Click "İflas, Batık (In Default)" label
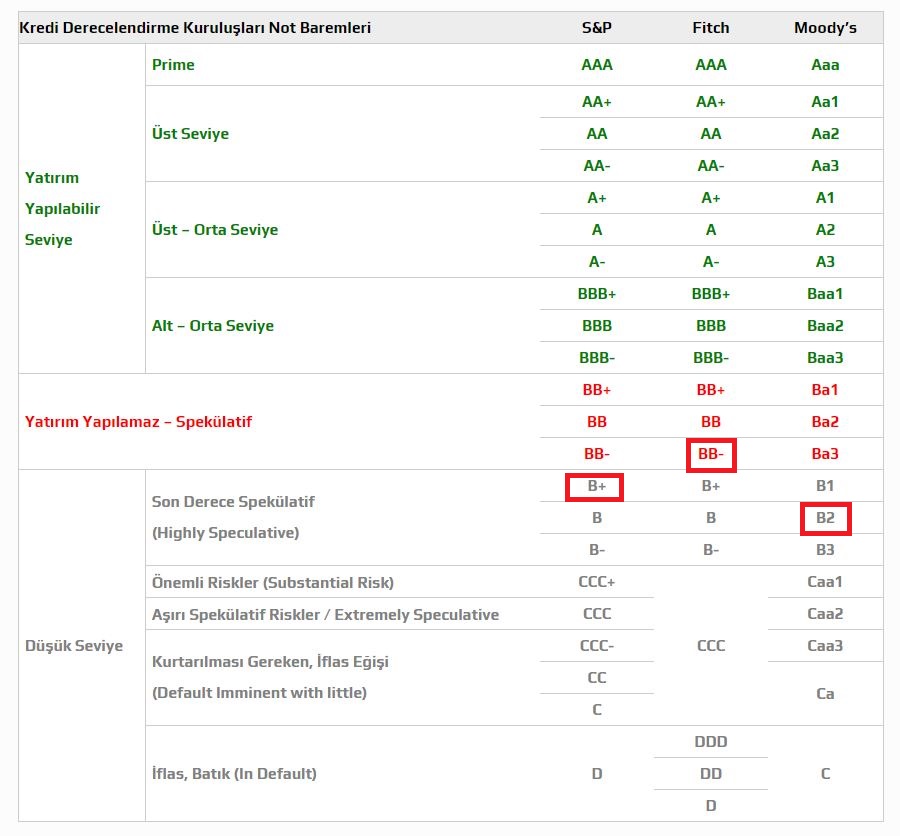 (234, 773)
